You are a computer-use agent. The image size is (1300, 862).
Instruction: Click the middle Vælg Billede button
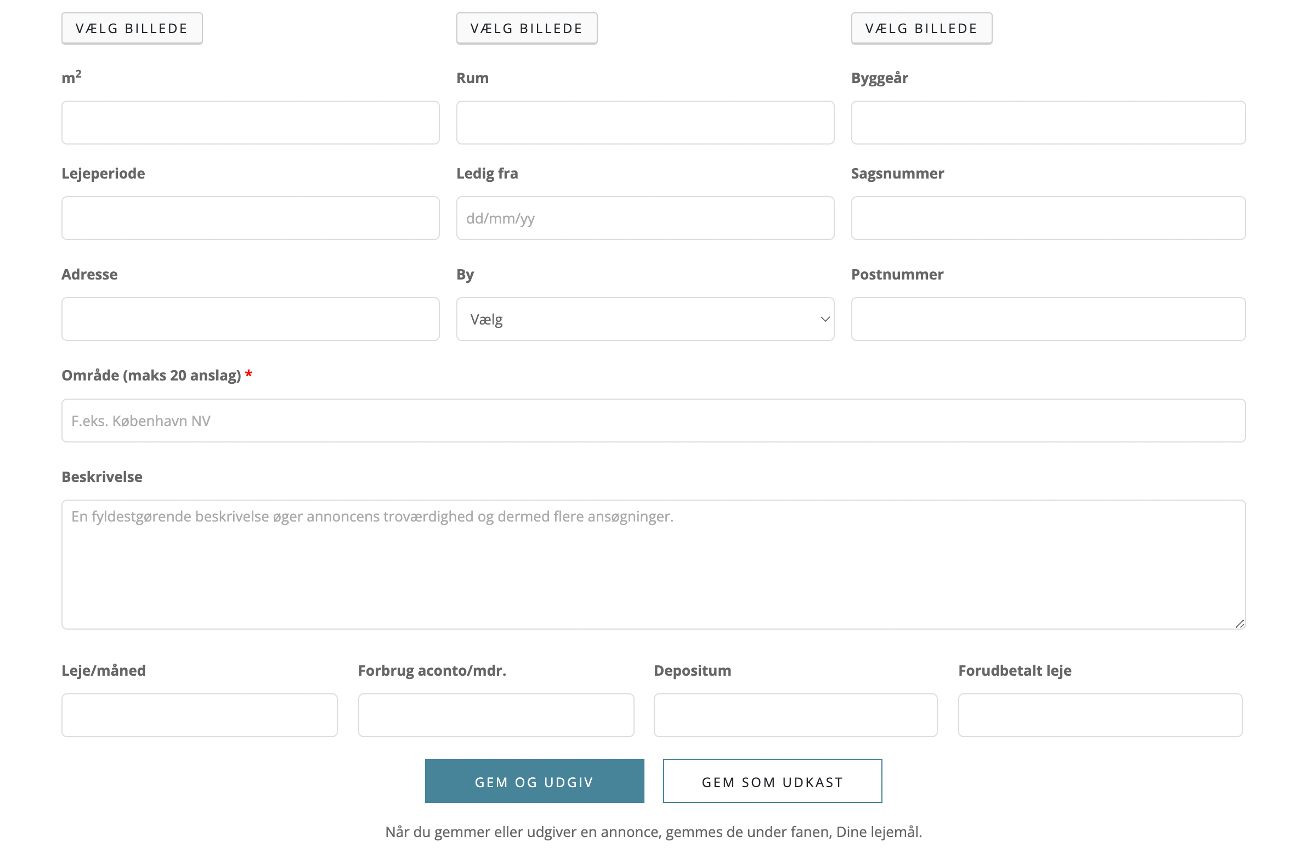coord(526,28)
